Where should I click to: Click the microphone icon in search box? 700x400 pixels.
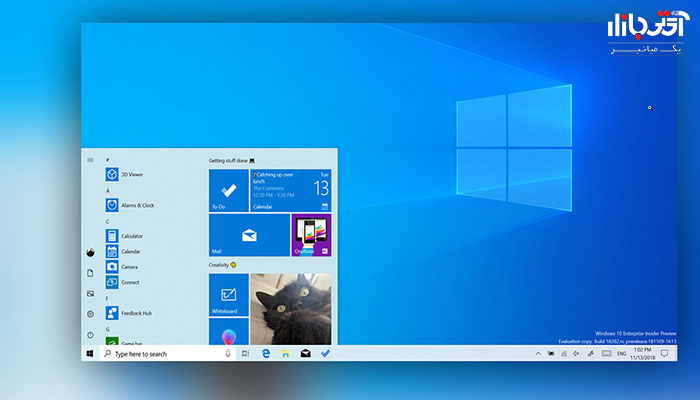[228, 354]
